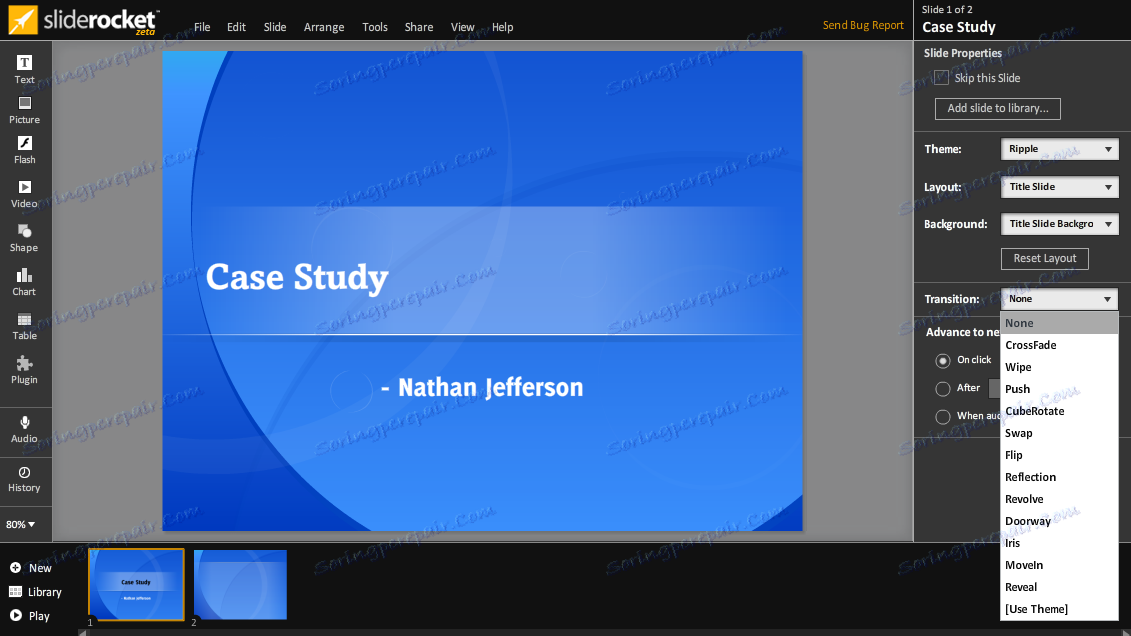The width and height of the screenshot is (1131, 636).
Task: Click Reset Layout button
Action: (1044, 259)
